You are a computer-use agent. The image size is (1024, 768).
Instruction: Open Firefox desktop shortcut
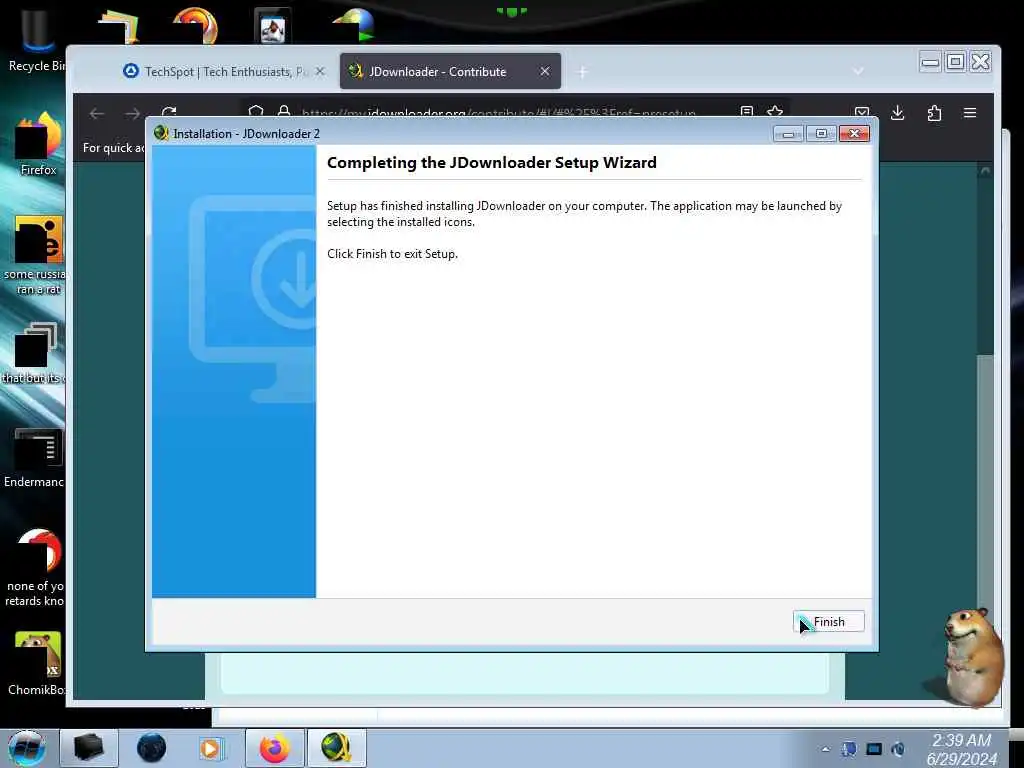tap(38, 144)
